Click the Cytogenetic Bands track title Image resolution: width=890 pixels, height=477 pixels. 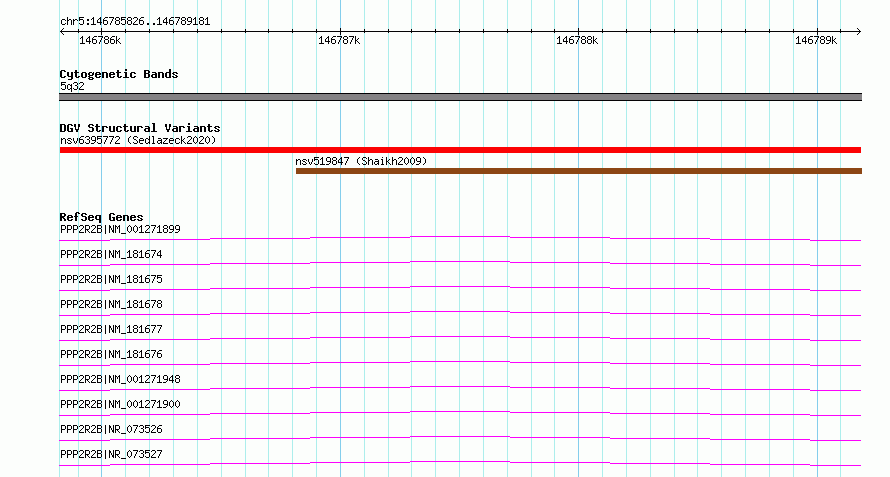(119, 74)
